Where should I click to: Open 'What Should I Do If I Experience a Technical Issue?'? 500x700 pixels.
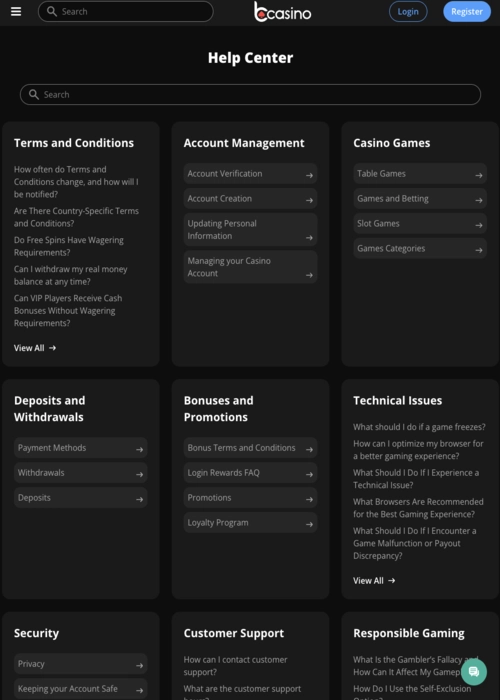pyautogui.click(x=416, y=479)
